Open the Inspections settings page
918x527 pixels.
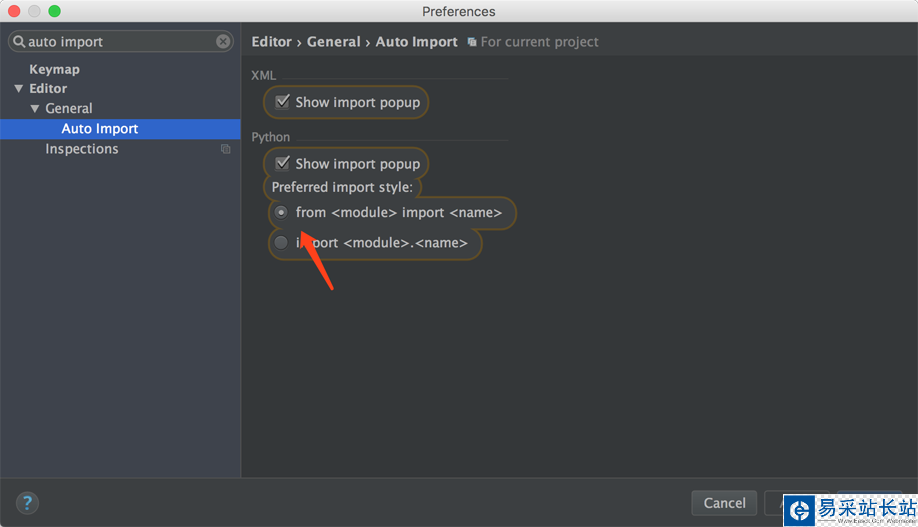pyautogui.click(x=81, y=149)
